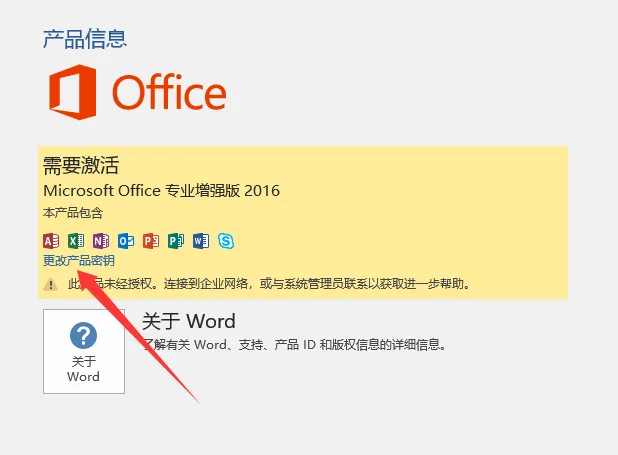Click the Skype for Business icon

coord(226,241)
